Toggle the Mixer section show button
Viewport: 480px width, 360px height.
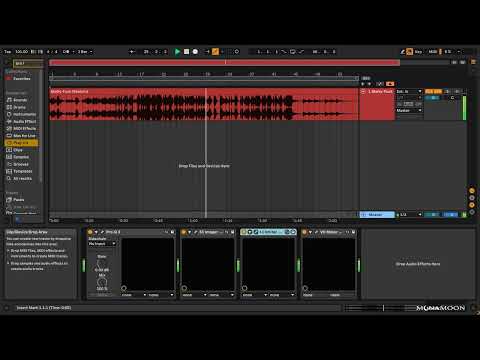tap(472, 205)
